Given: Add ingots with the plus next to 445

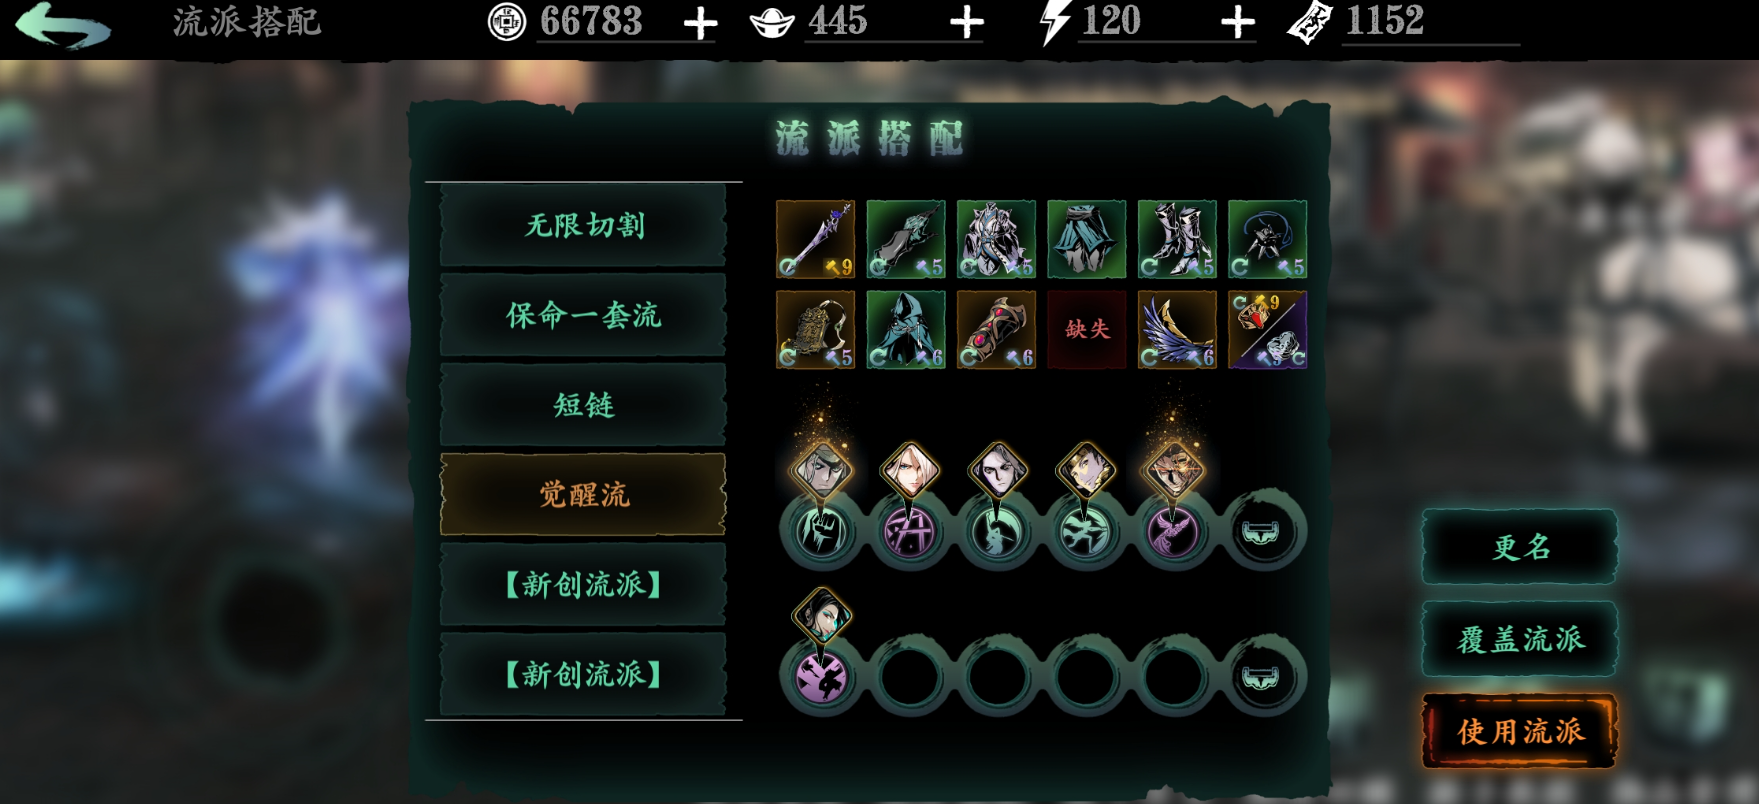Looking at the screenshot, I should pyautogui.click(x=966, y=22).
